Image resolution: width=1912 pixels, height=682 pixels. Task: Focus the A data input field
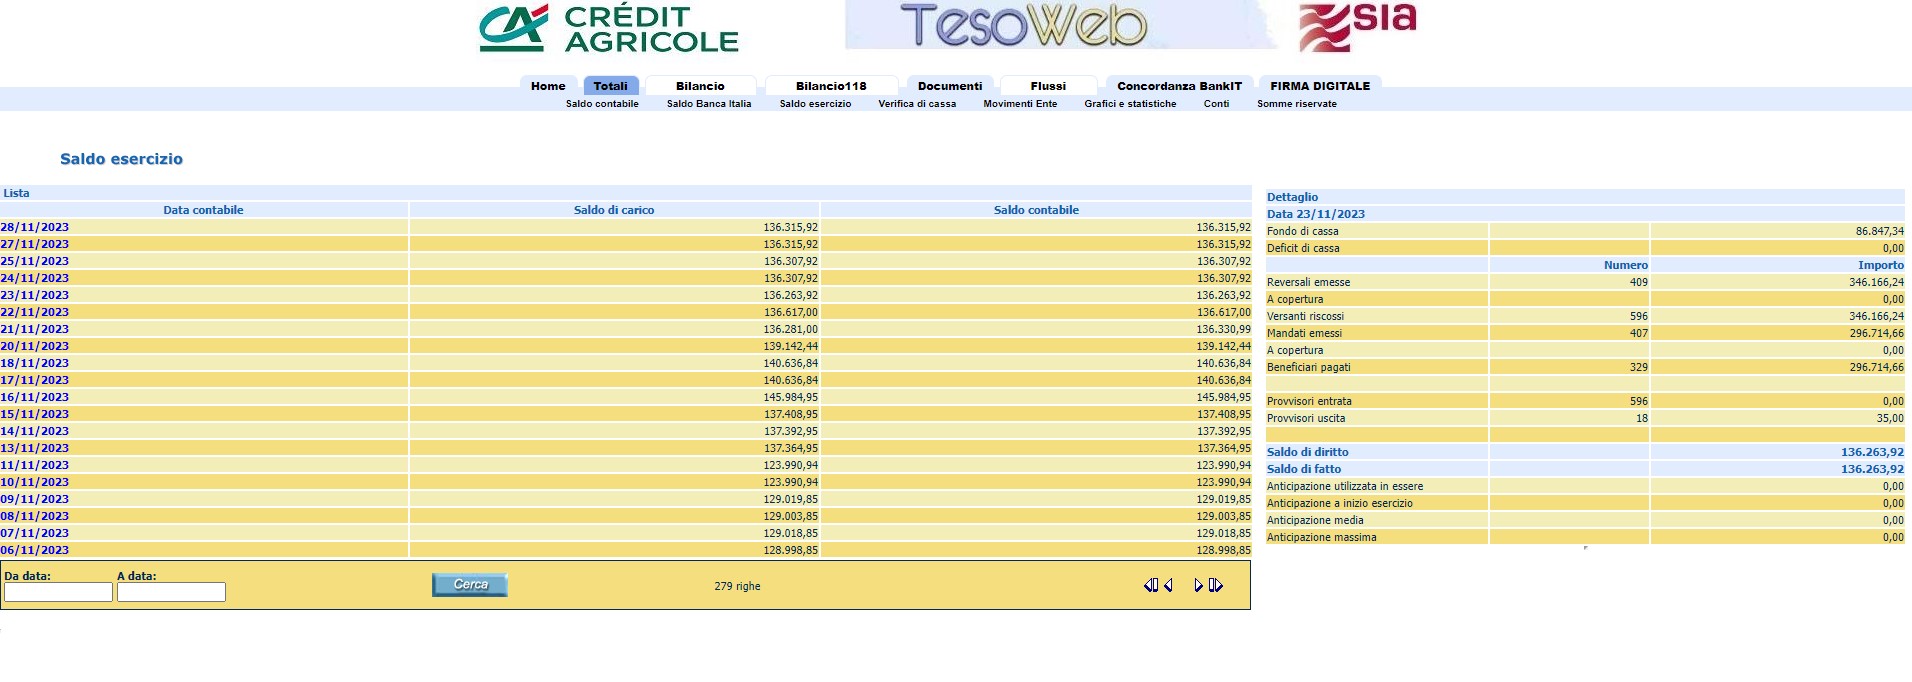click(171, 592)
